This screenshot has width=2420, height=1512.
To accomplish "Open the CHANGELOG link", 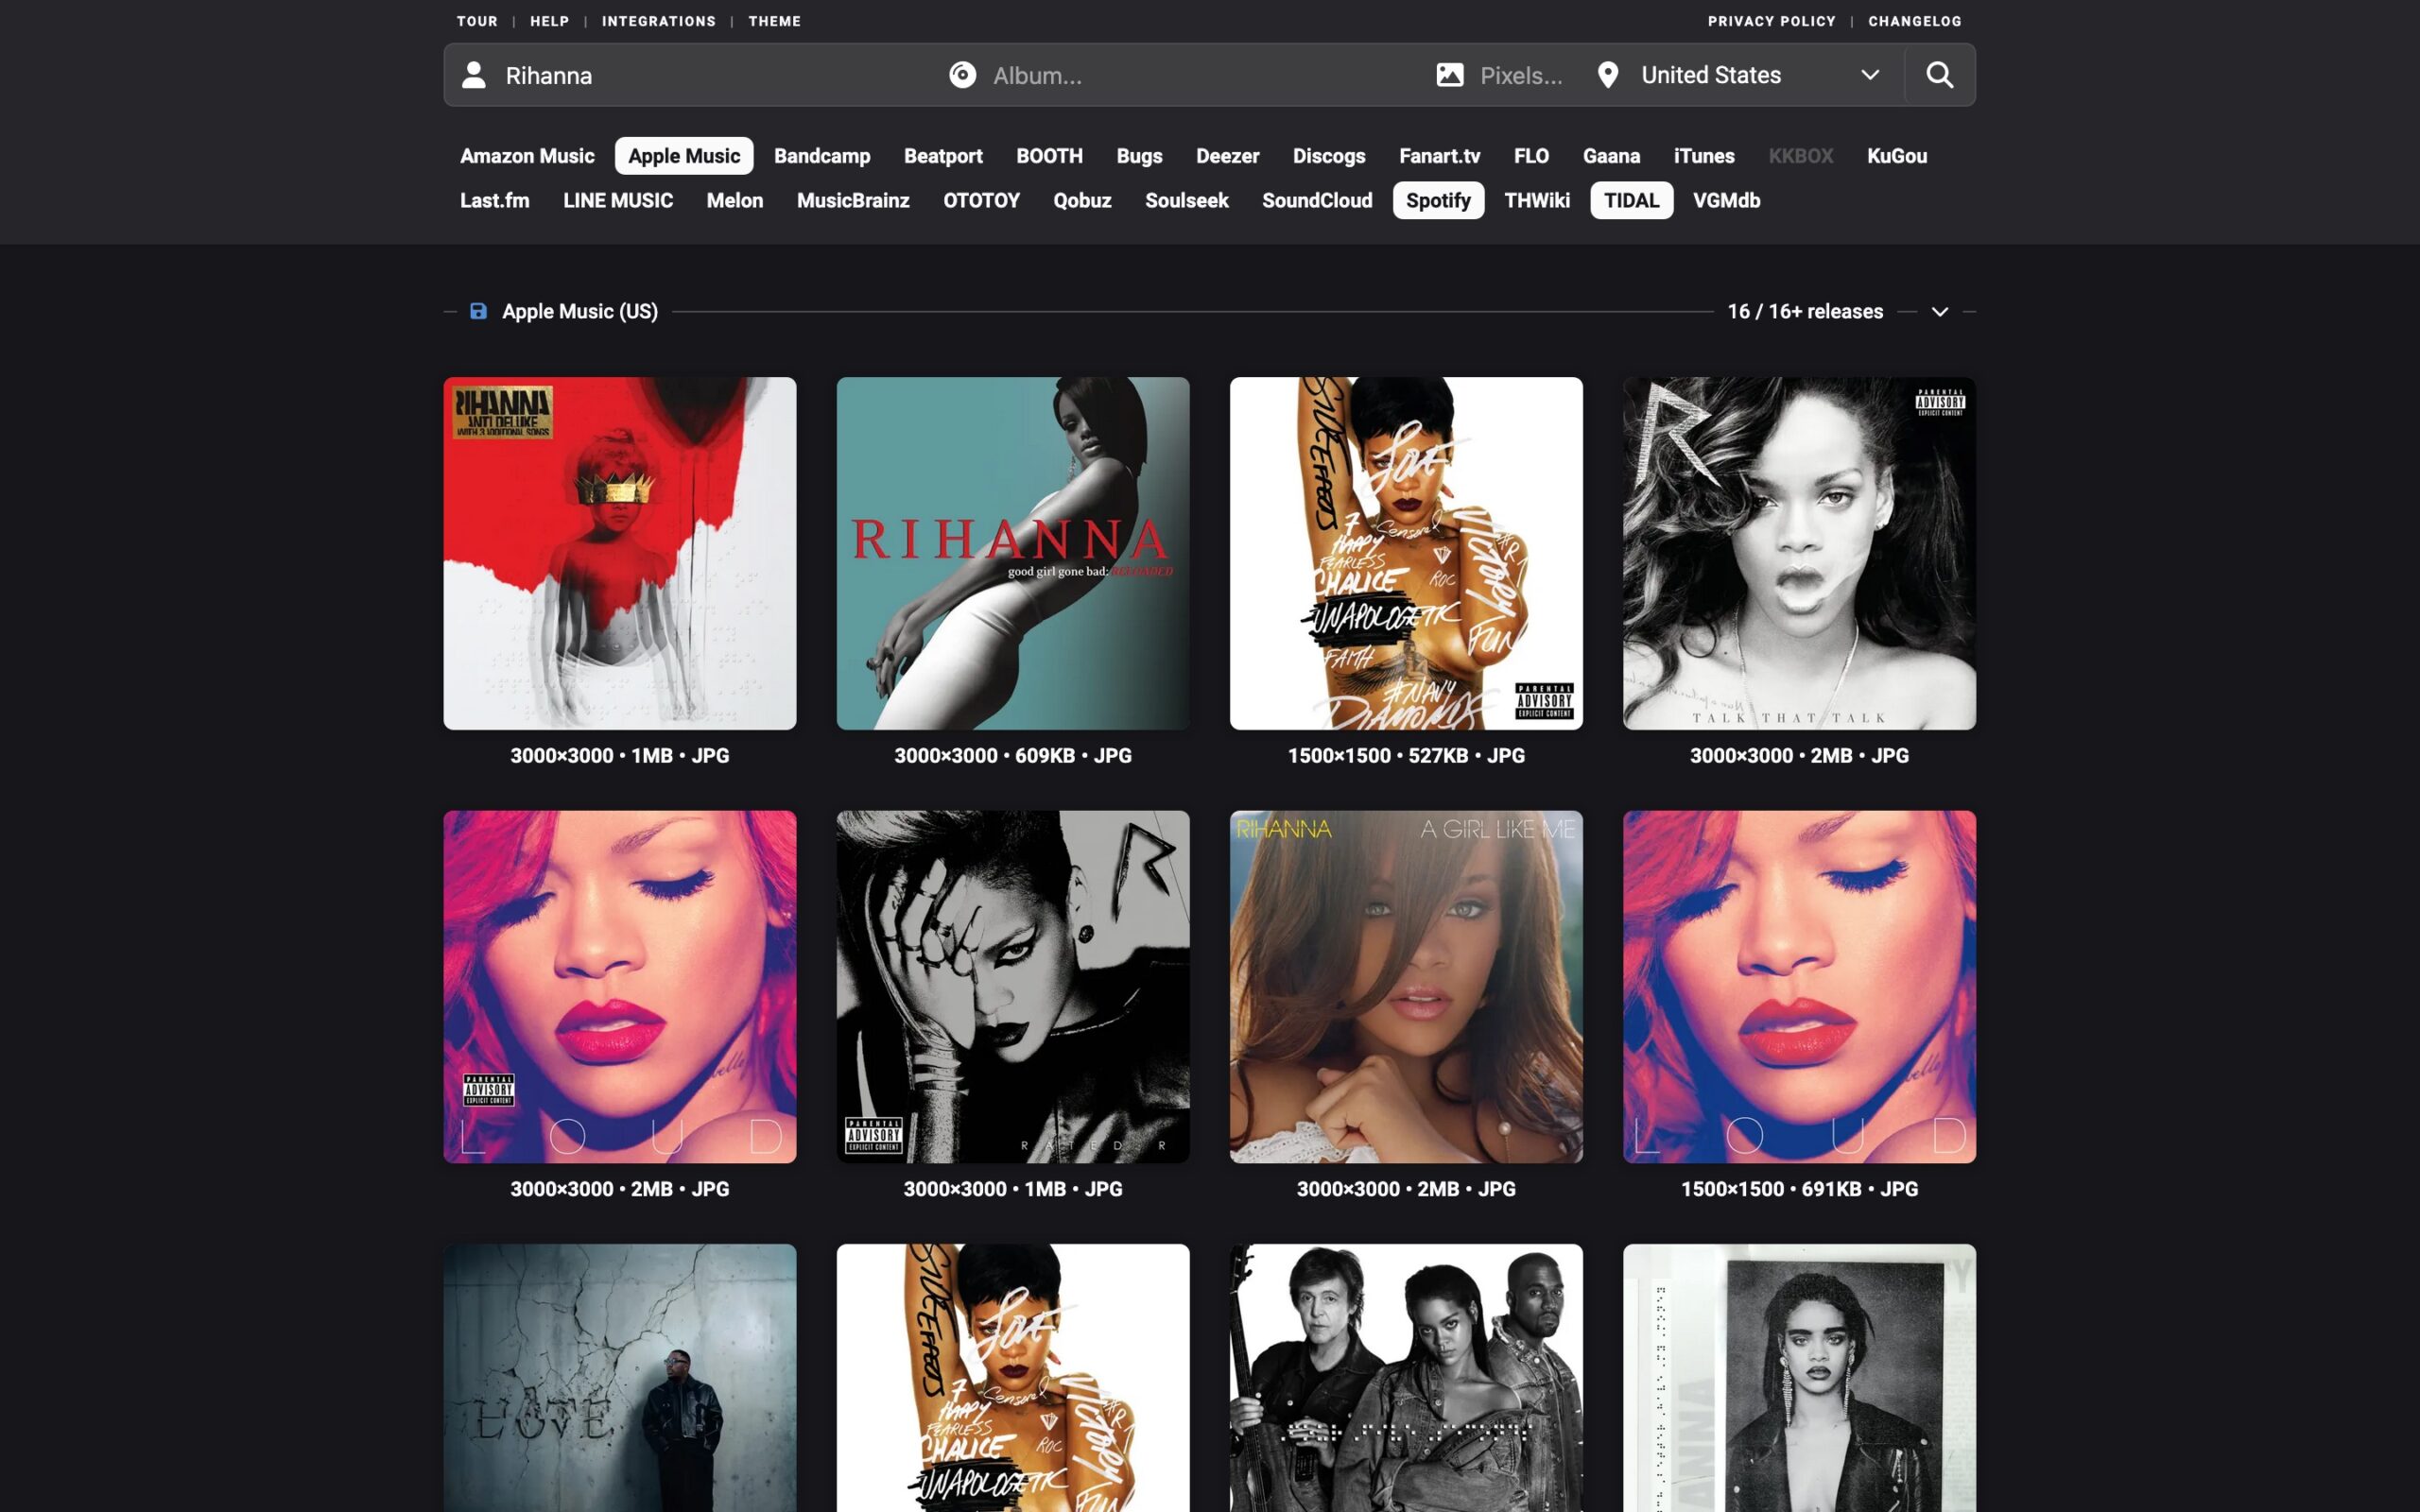I will [x=1914, y=21].
